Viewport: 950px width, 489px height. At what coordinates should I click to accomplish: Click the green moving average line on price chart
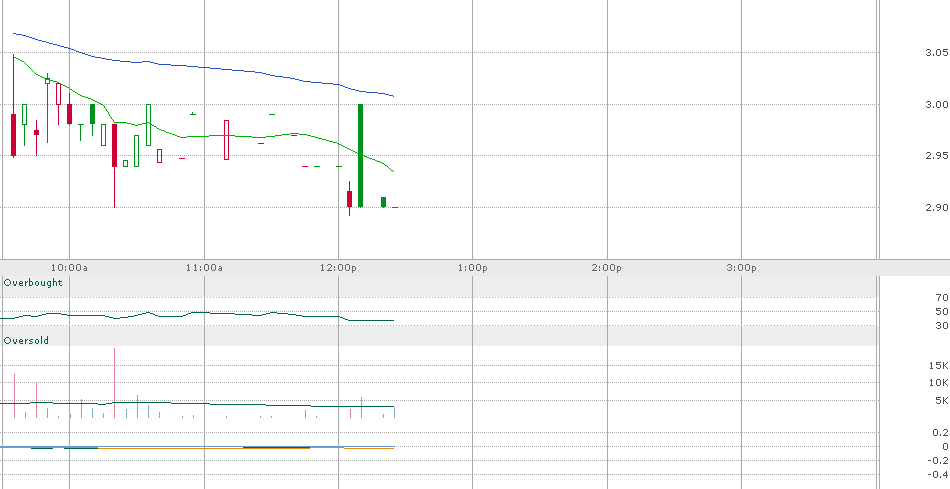(x=204, y=136)
